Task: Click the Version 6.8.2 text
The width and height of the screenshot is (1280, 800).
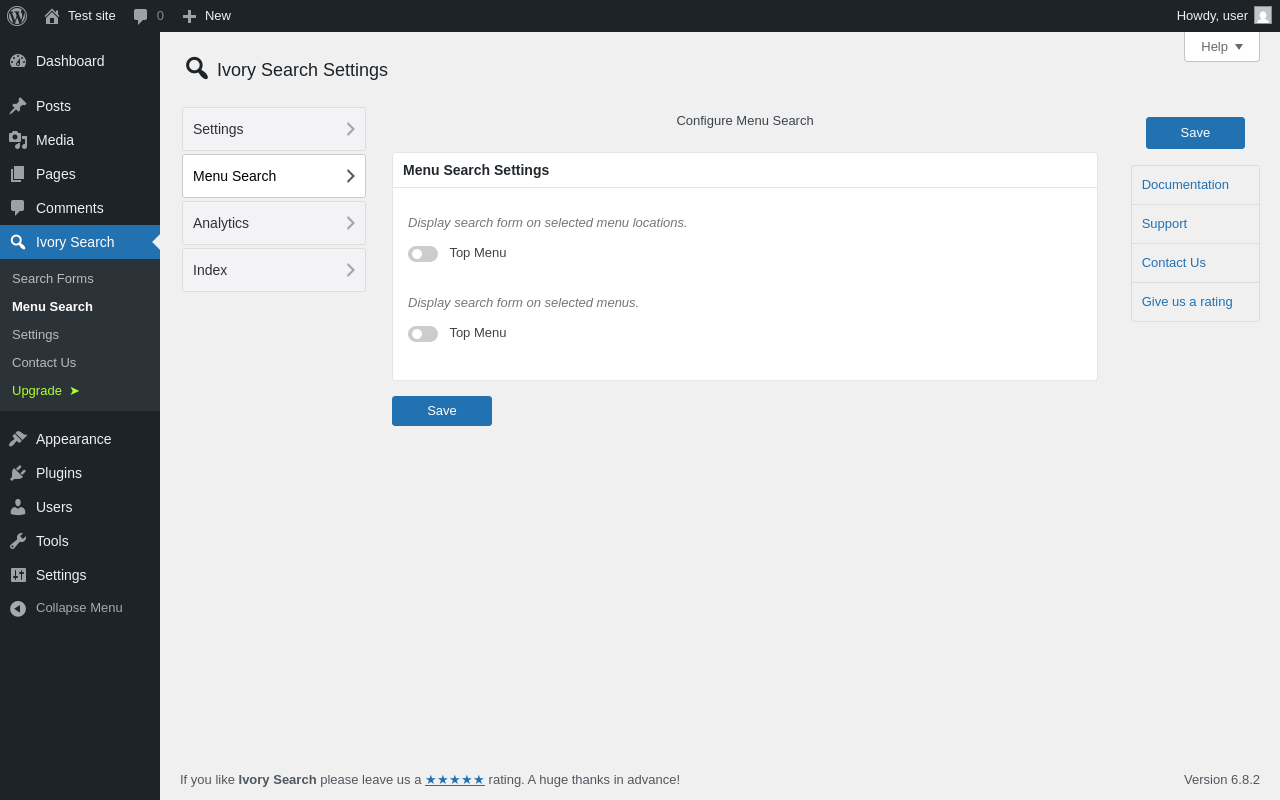Action: click(x=1222, y=780)
